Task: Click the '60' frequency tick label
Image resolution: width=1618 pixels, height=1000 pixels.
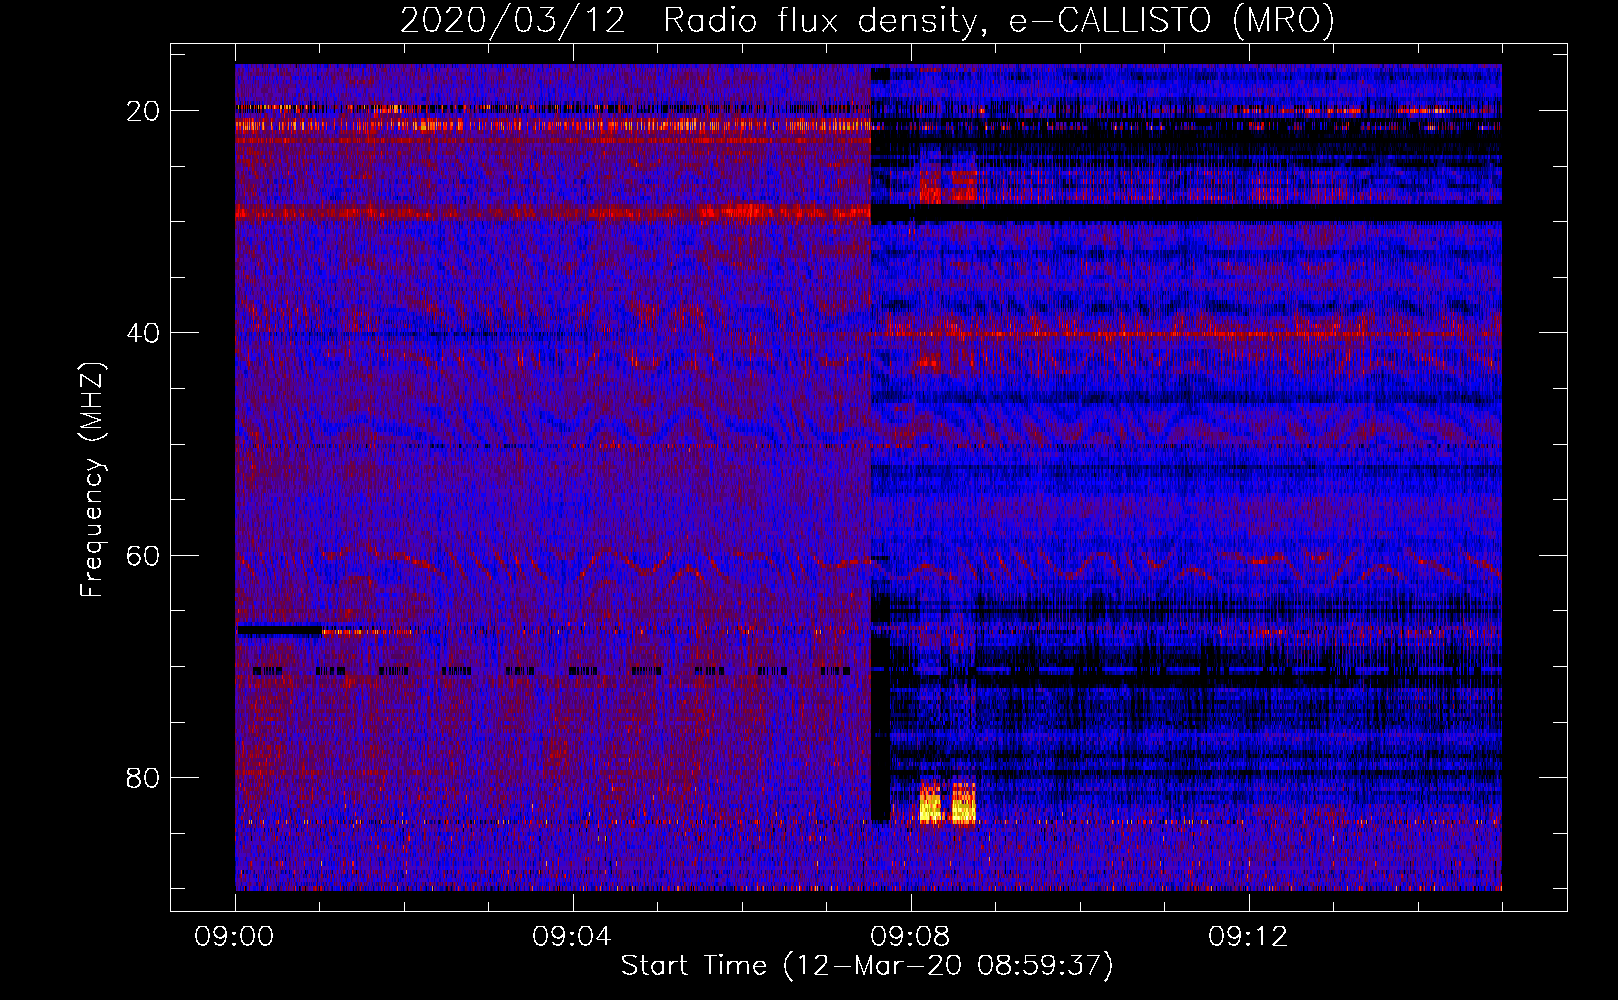Action: 144,555
